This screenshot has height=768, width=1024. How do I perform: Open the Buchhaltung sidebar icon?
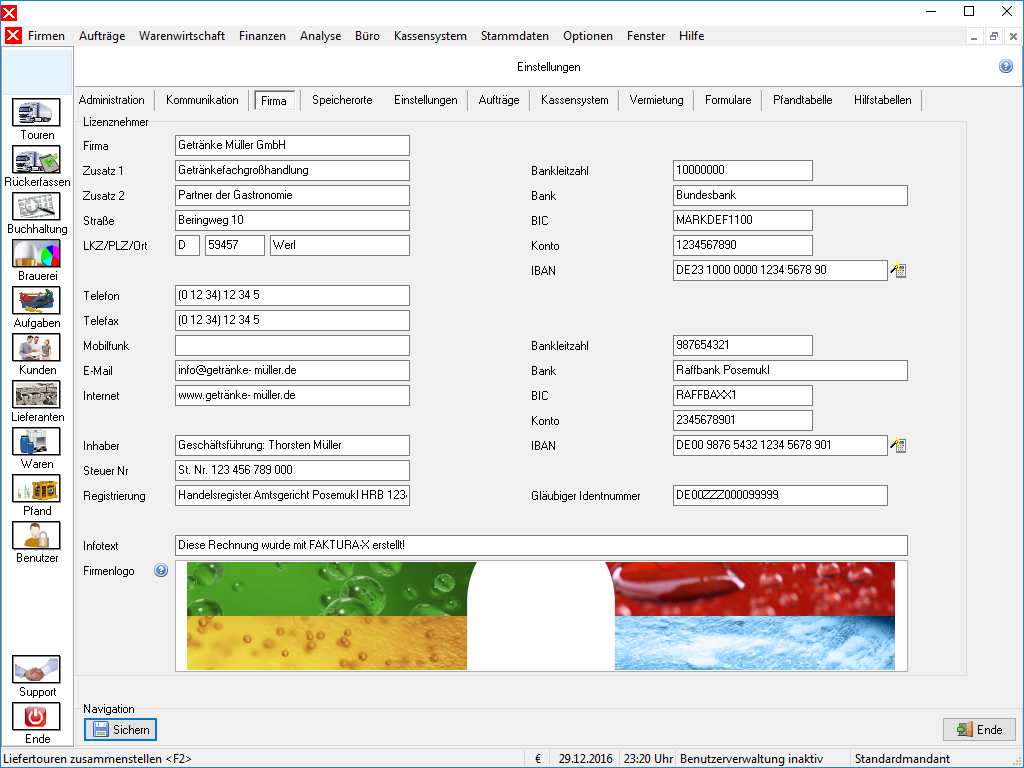point(36,206)
